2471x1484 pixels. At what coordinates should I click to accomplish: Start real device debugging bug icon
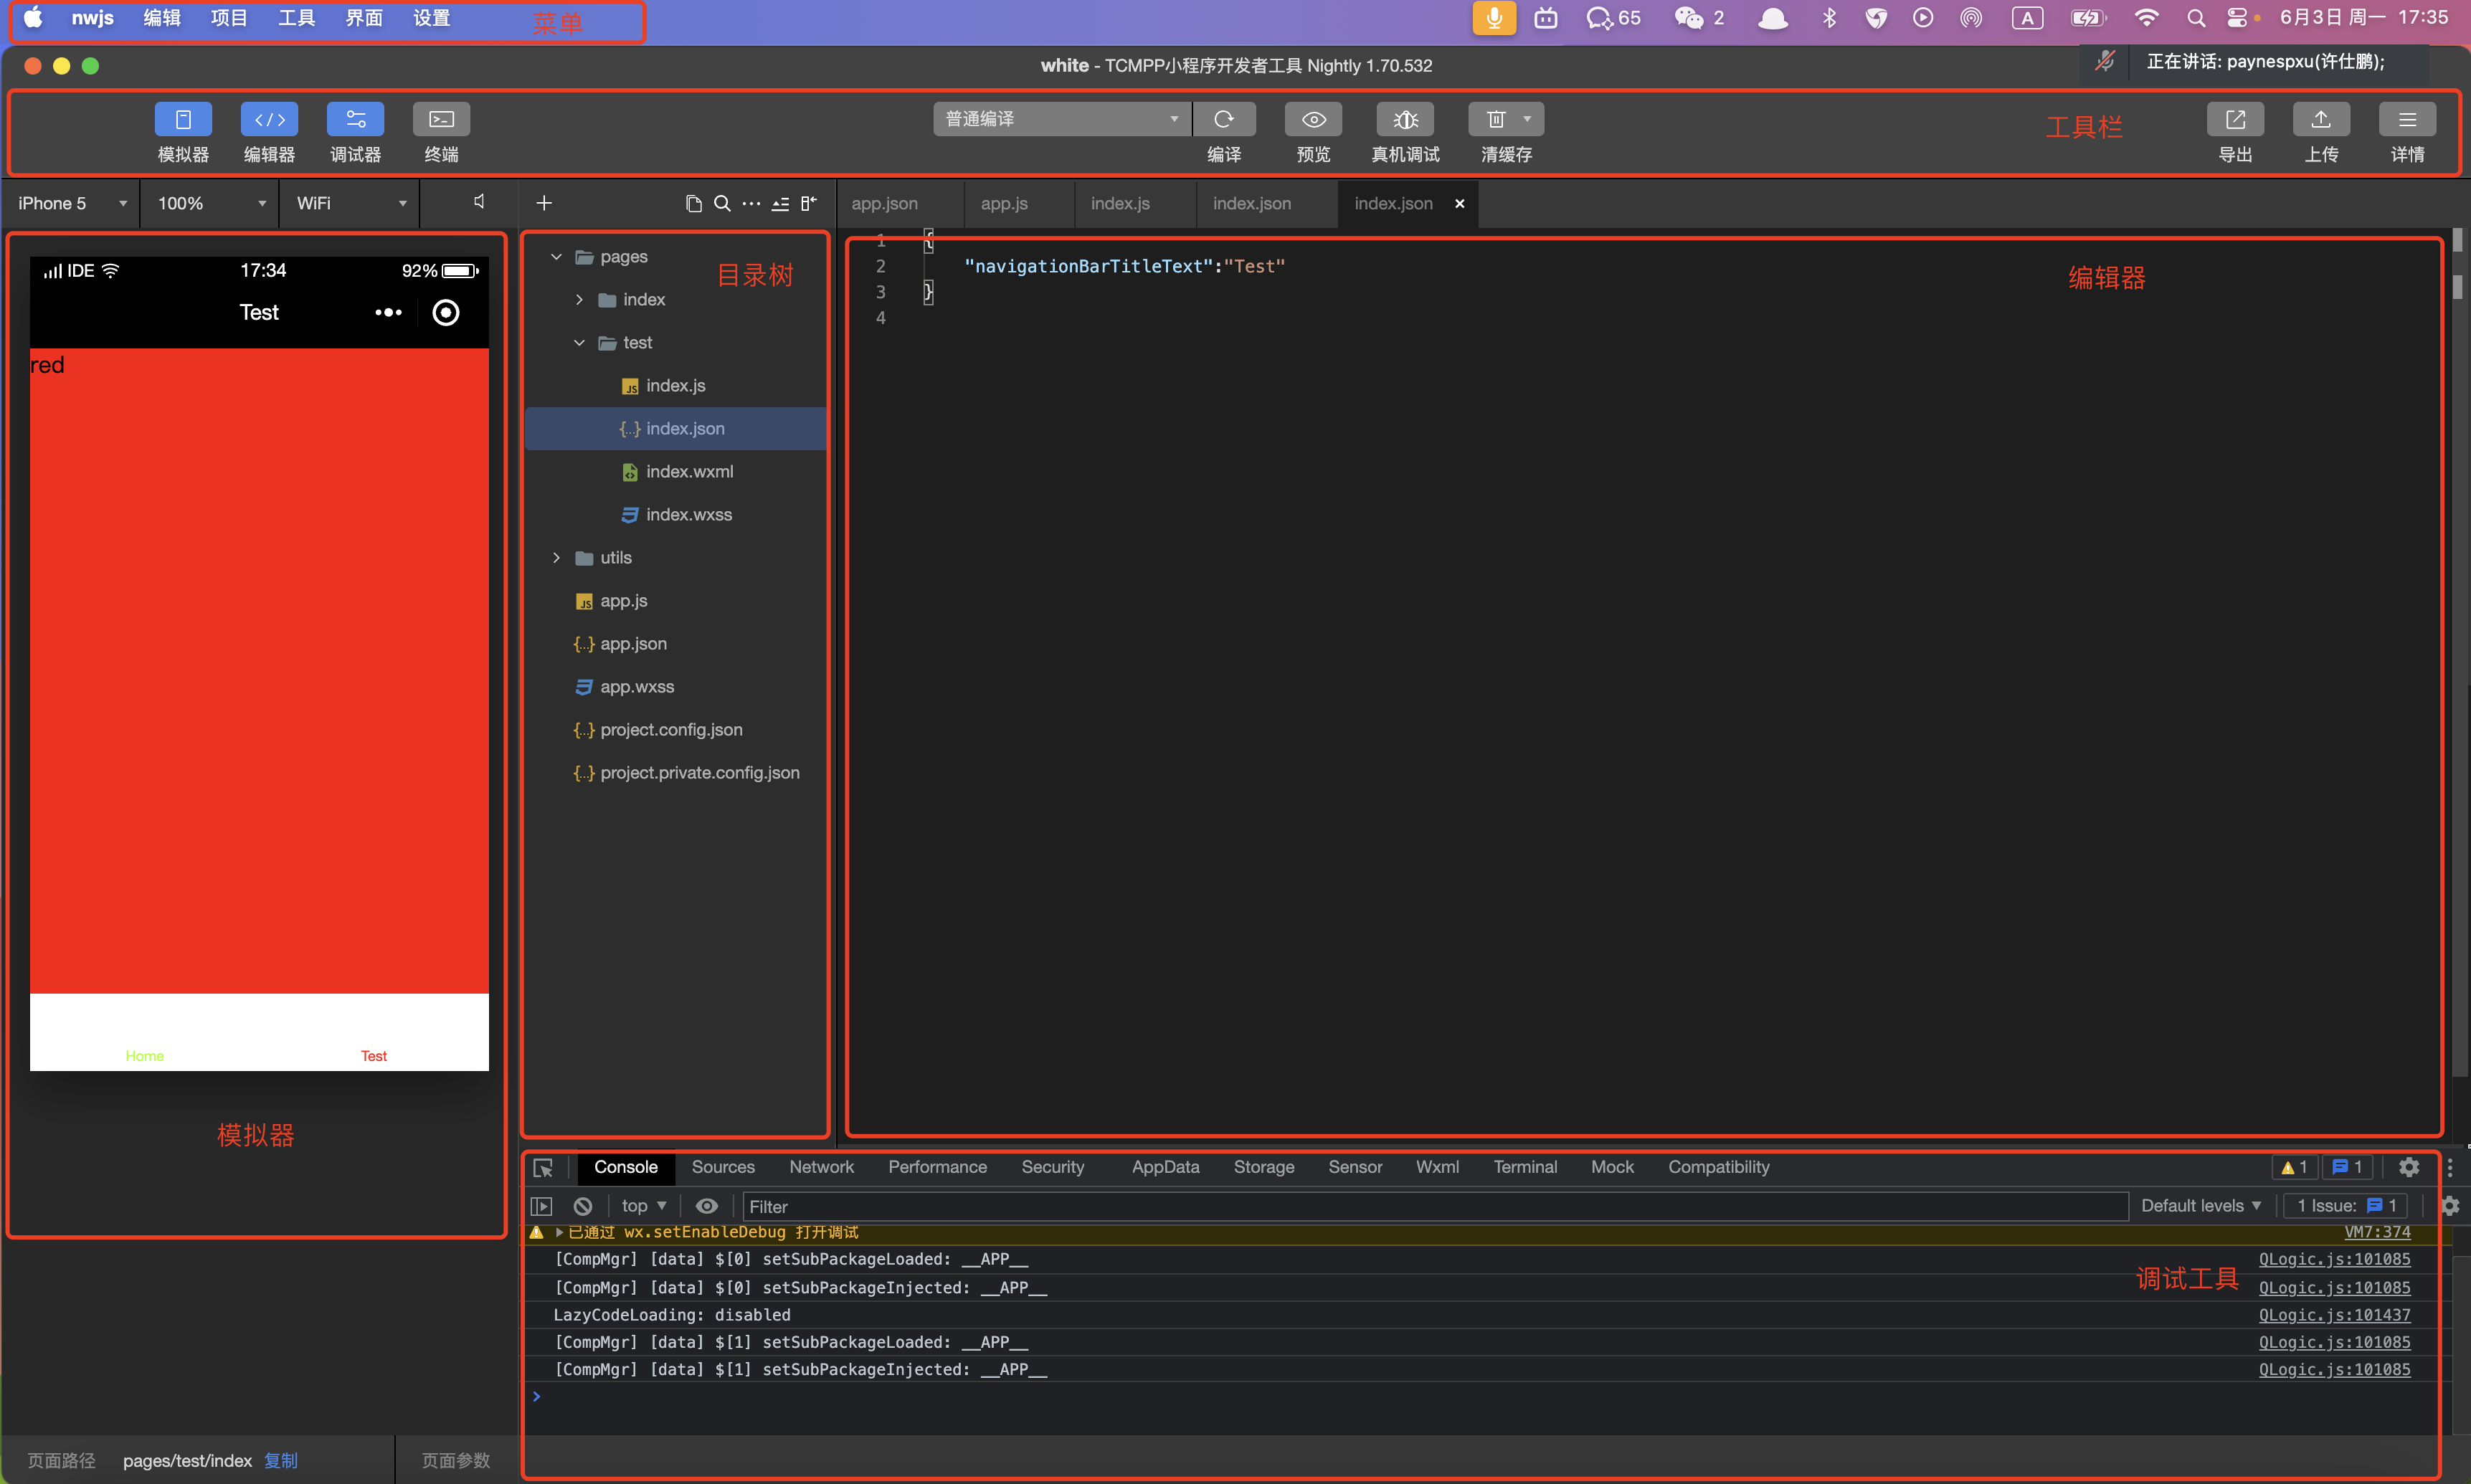click(1405, 119)
